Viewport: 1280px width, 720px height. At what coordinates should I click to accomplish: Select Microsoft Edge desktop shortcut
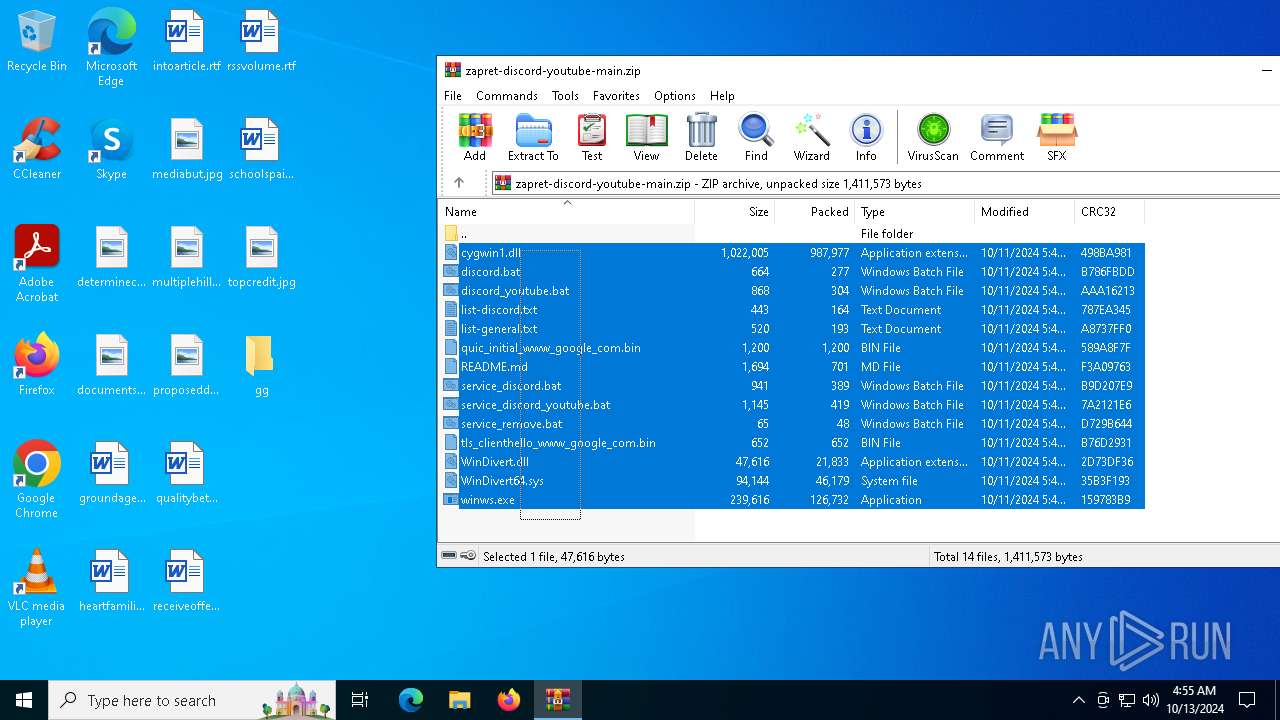pyautogui.click(x=111, y=47)
